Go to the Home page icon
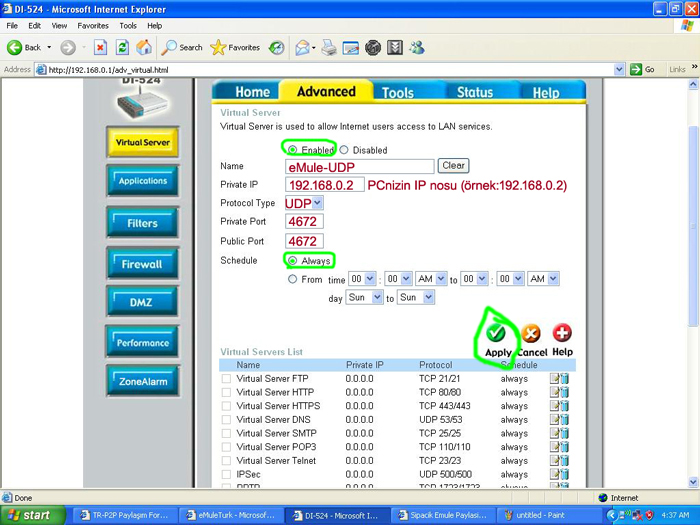Image resolution: width=700 pixels, height=525 pixels. [144, 47]
